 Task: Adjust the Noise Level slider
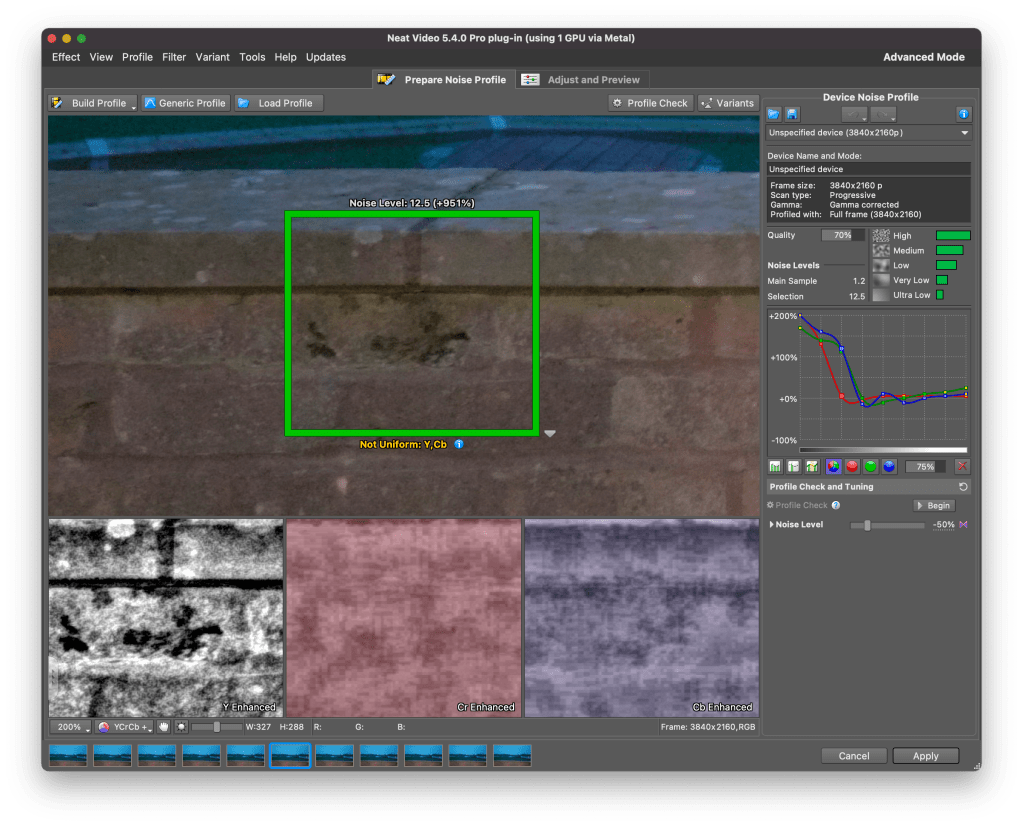[x=867, y=525]
